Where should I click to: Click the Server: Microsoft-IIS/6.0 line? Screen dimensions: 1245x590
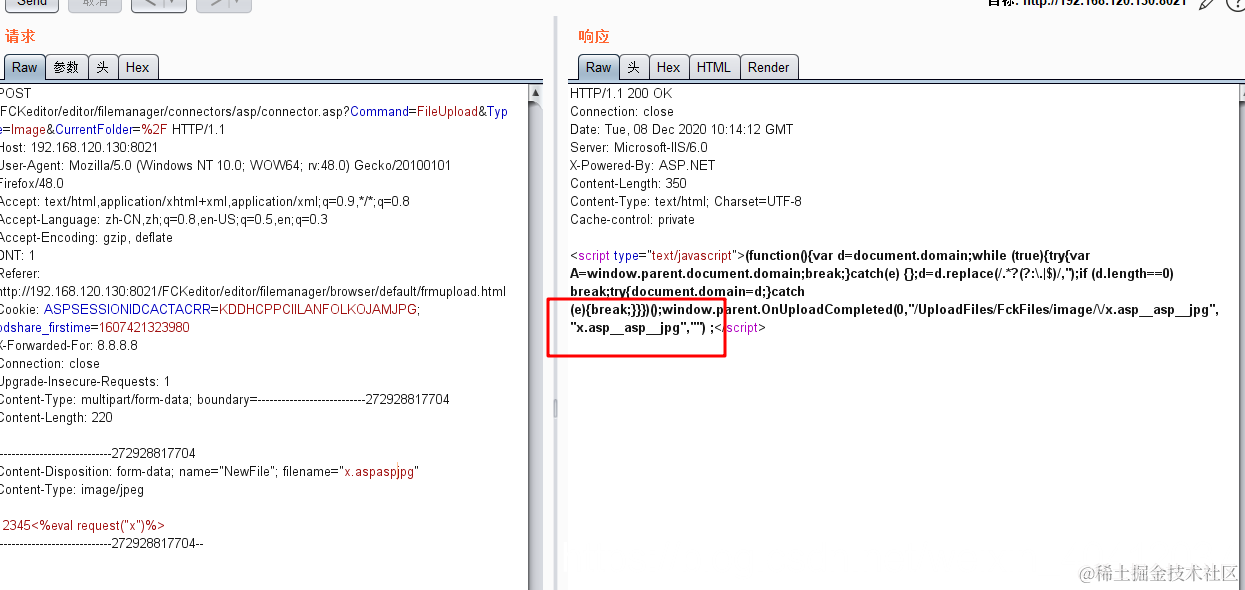(638, 147)
